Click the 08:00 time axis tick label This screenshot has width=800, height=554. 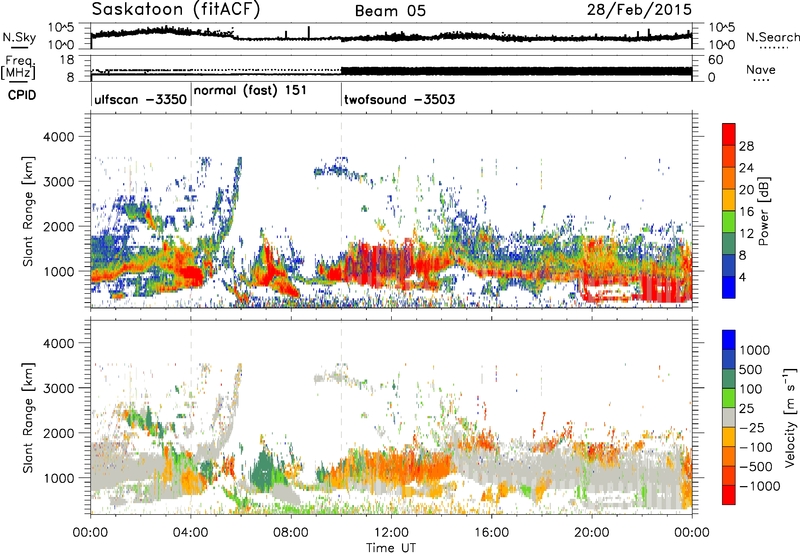coord(291,533)
